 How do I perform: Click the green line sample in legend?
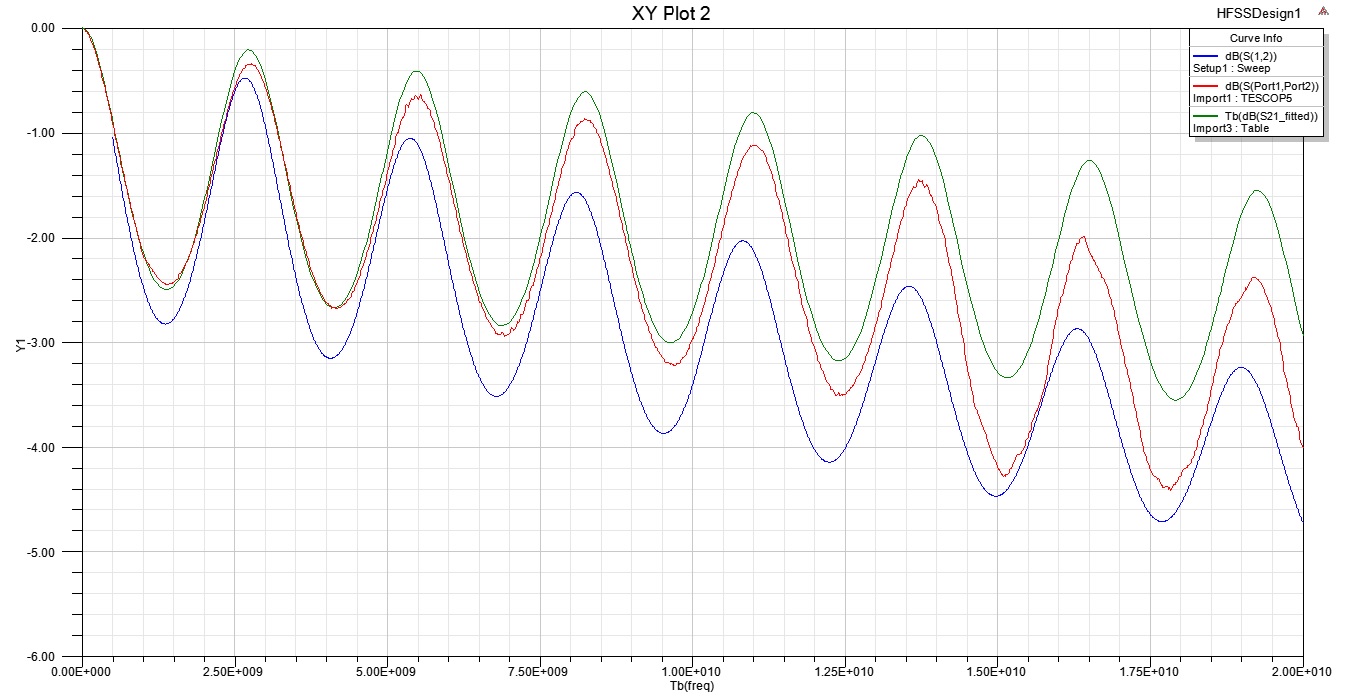[1205, 116]
